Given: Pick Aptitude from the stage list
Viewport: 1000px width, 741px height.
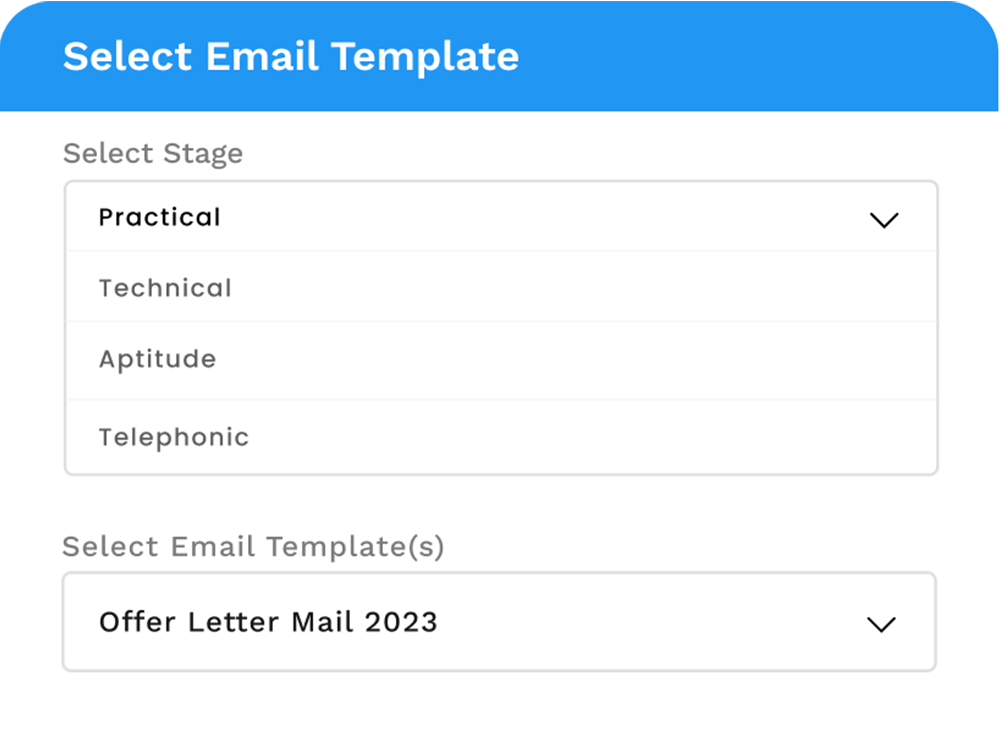Looking at the screenshot, I should pyautogui.click(x=157, y=359).
